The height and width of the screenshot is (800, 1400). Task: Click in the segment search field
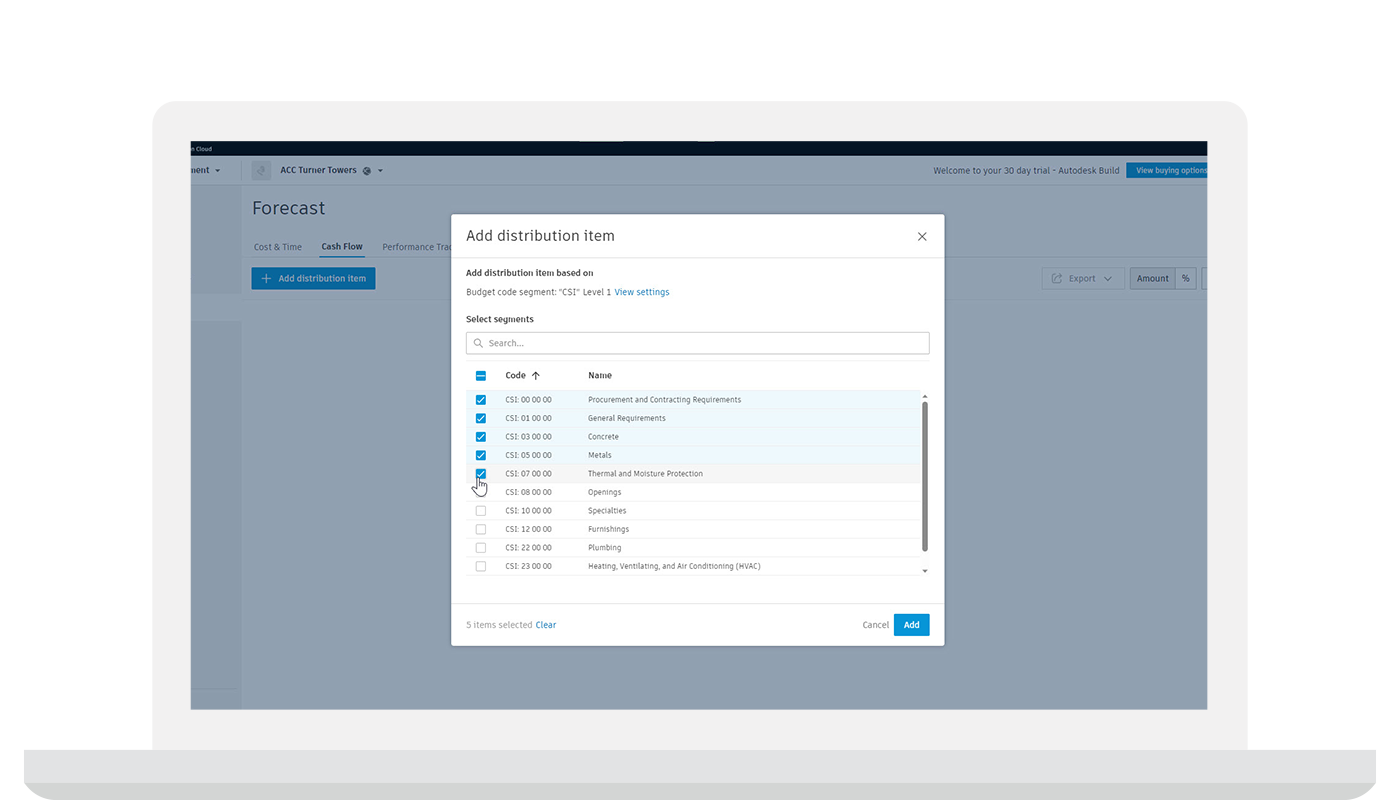(697, 343)
